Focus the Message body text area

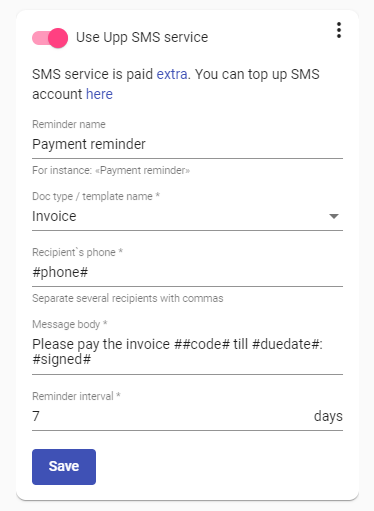tap(187, 352)
